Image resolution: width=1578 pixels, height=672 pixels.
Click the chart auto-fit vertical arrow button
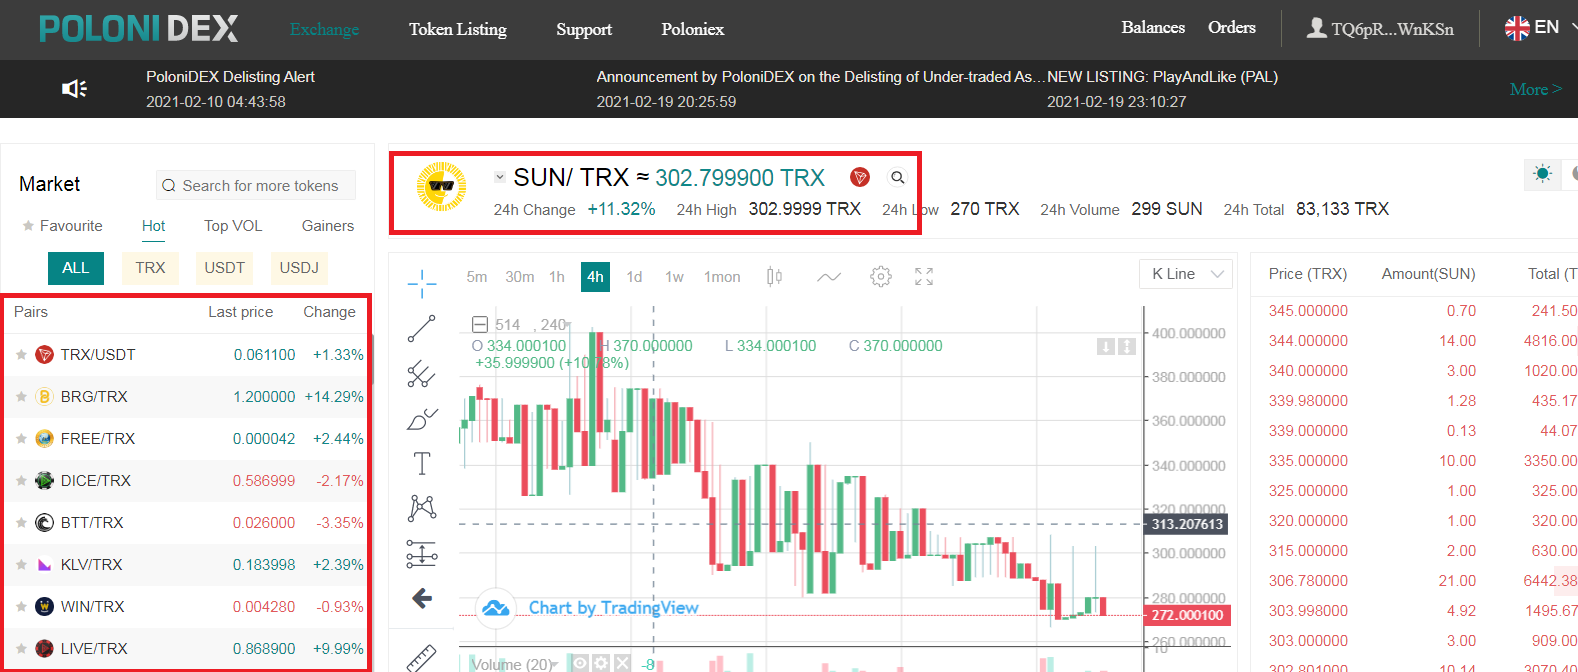coord(1127,347)
